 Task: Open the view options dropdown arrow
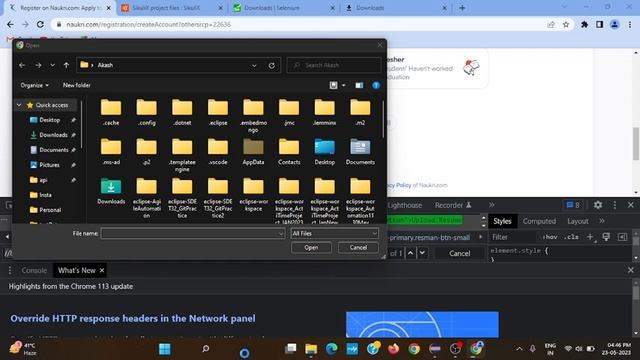point(344,85)
